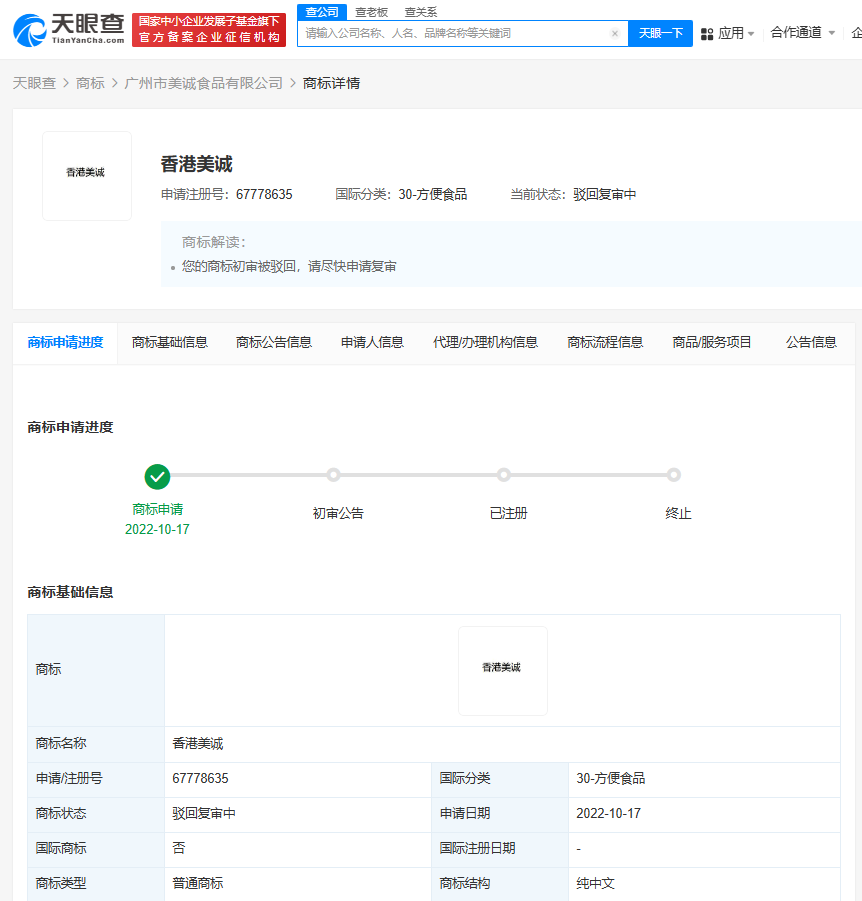The image size is (862, 901).
Task: Switch to the 查老板 search tab
Action: coord(371,12)
